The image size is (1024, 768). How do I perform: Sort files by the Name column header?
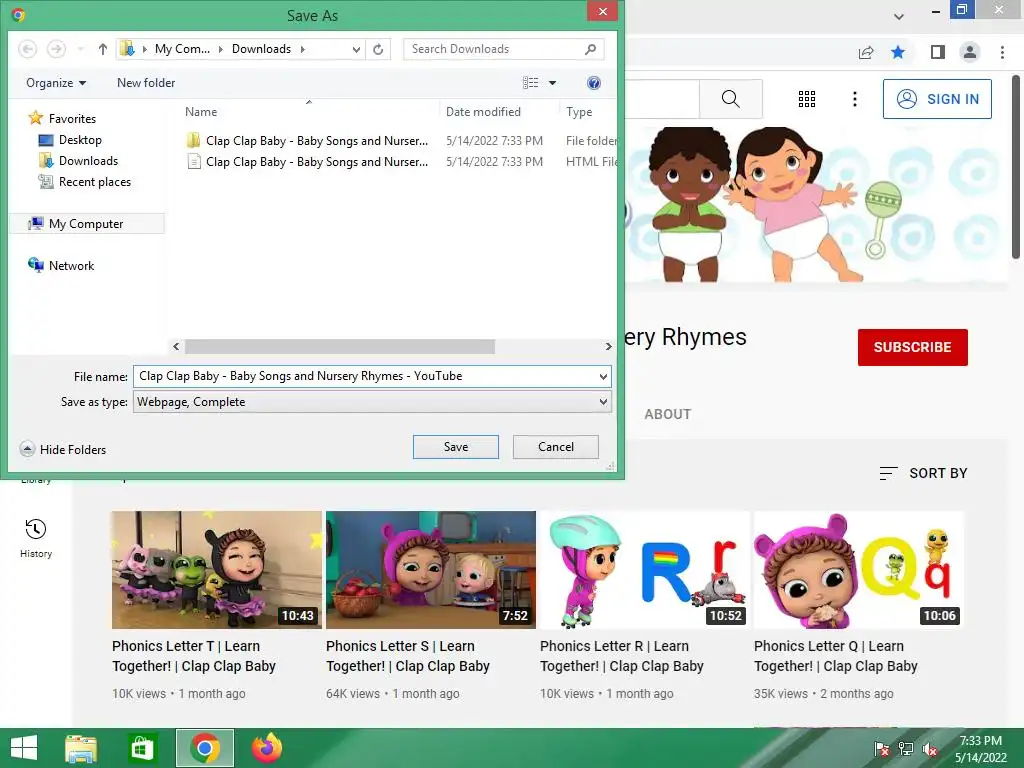pyautogui.click(x=200, y=112)
